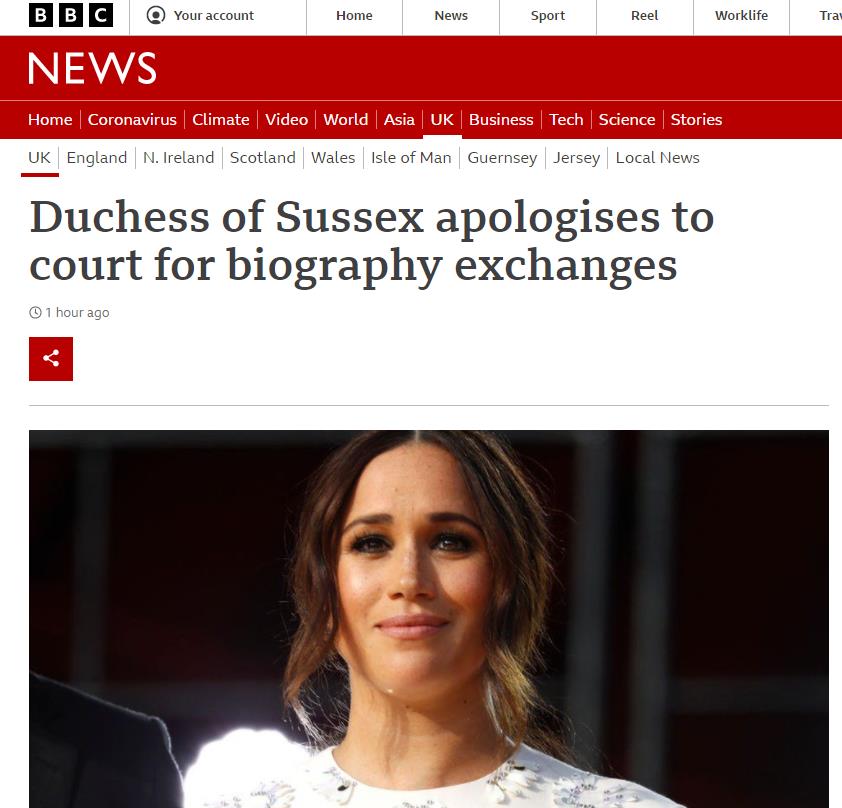Visit the Isle of Man section

coord(411,157)
